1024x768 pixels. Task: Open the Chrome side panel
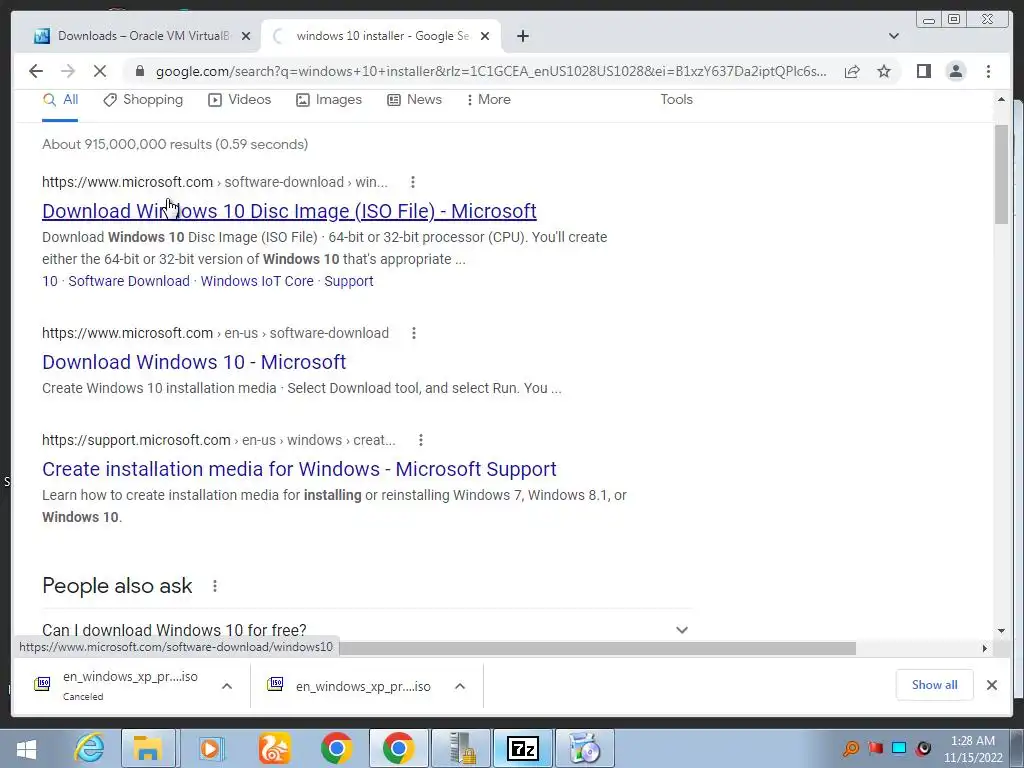(923, 71)
